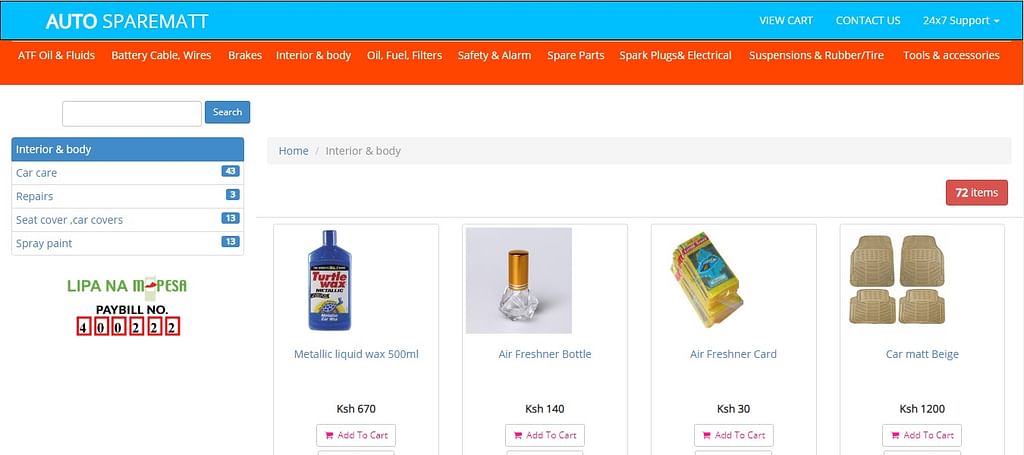This screenshot has height=455, width=1024.
Task: Open the beige car mat image
Action: 896,280
